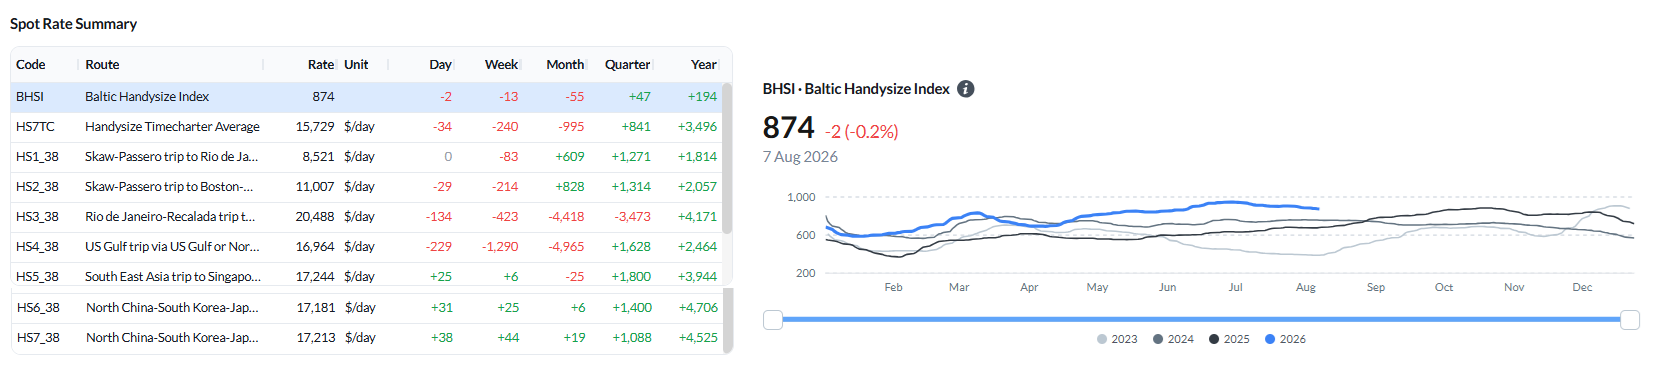Select the HS7TC code row
1654x373 pixels.
pyautogui.click(x=35, y=127)
